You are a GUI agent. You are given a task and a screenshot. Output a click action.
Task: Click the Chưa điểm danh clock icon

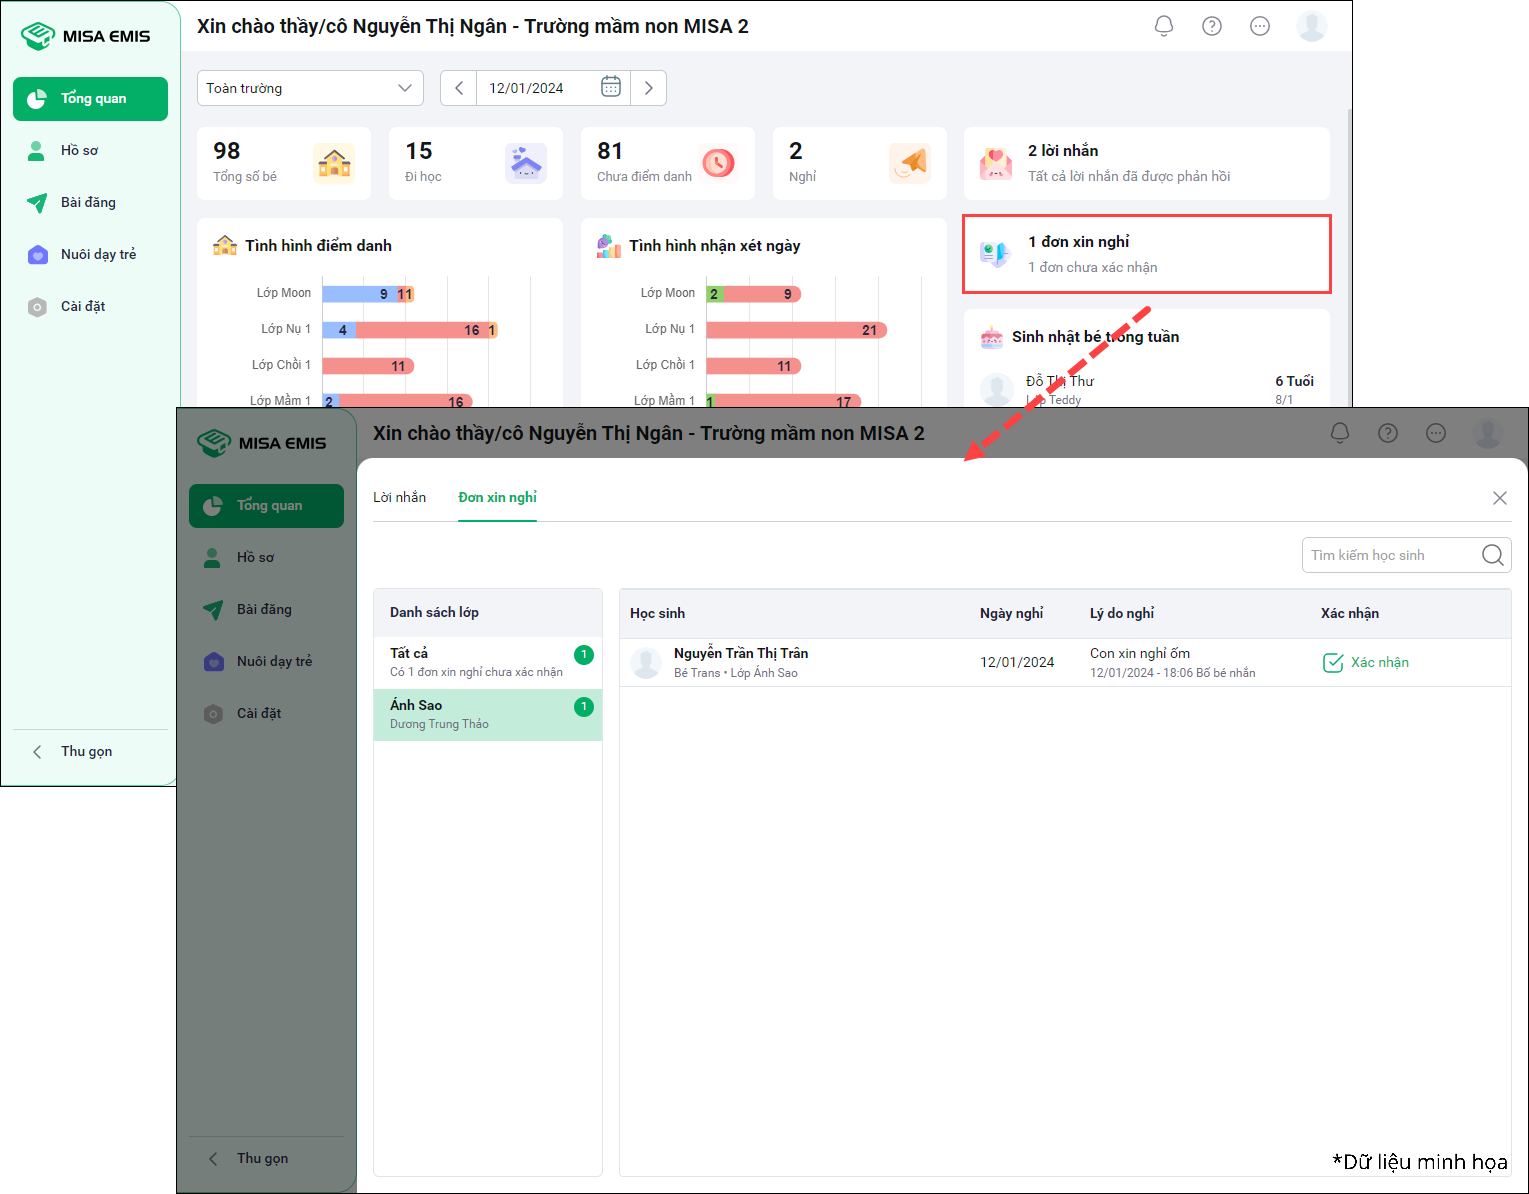tap(718, 162)
